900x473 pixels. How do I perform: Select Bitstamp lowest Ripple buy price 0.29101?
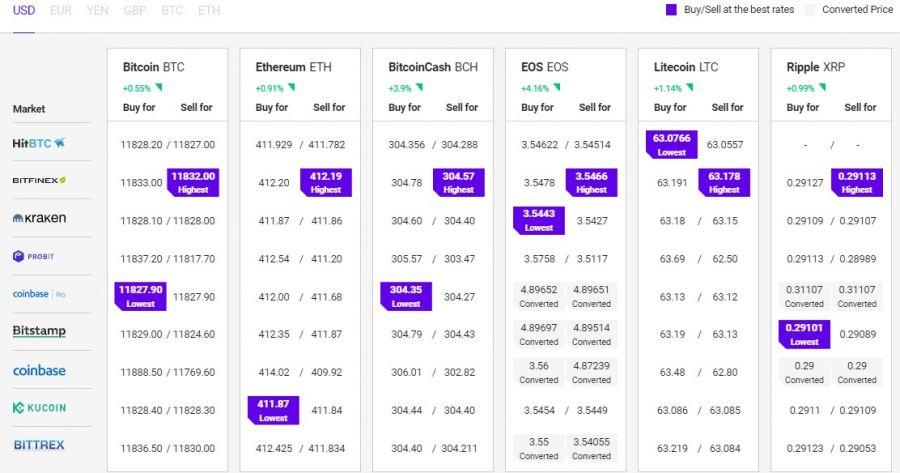[x=804, y=334]
